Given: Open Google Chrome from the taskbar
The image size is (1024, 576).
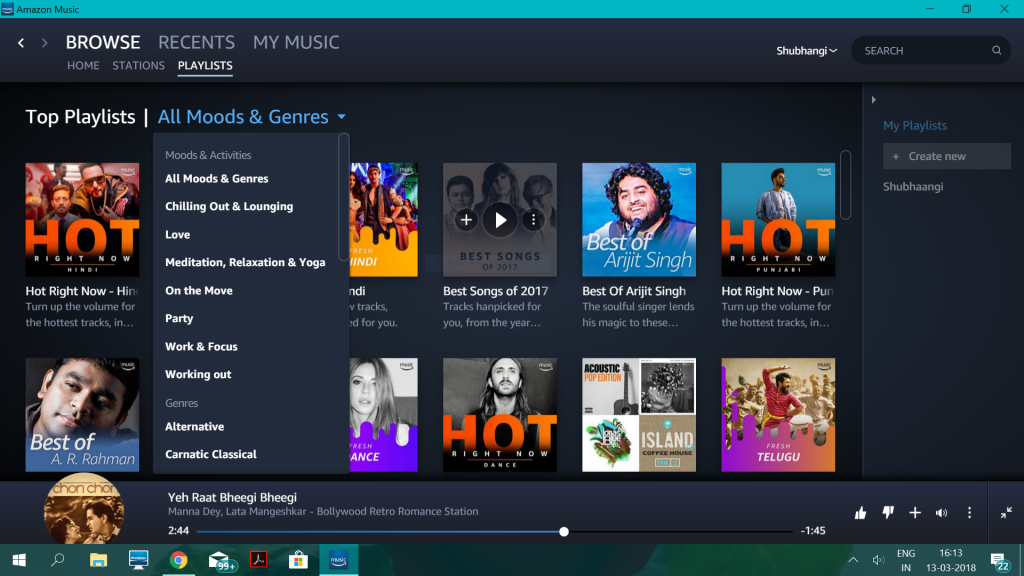Looking at the screenshot, I should click(x=178, y=560).
